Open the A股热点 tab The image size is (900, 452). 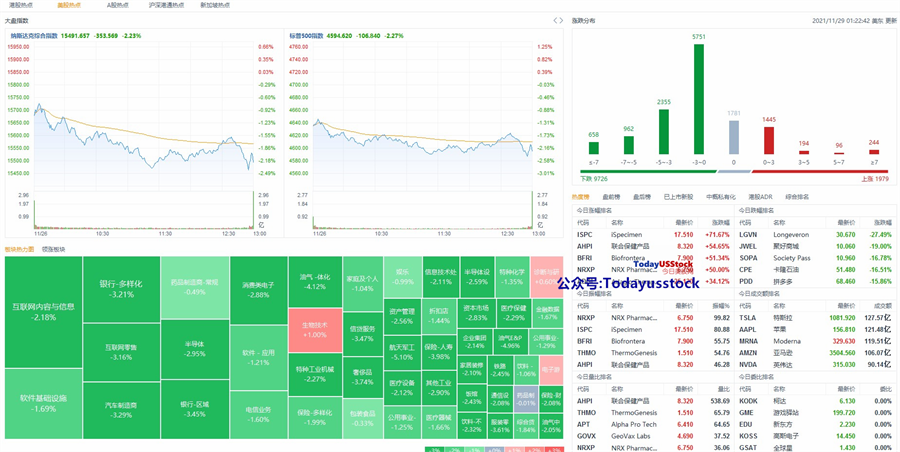click(117, 5)
